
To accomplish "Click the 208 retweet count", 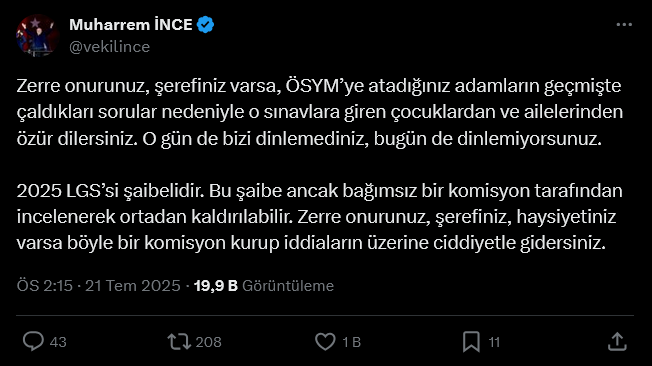I will click(208, 342).
